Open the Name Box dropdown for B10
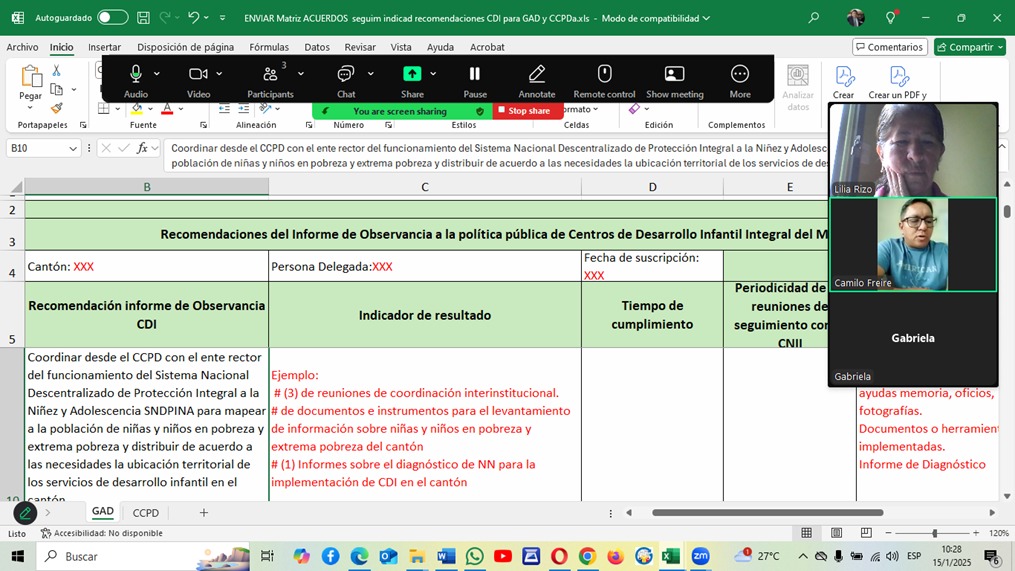Viewport: 1015px width, 571px height. [72, 148]
